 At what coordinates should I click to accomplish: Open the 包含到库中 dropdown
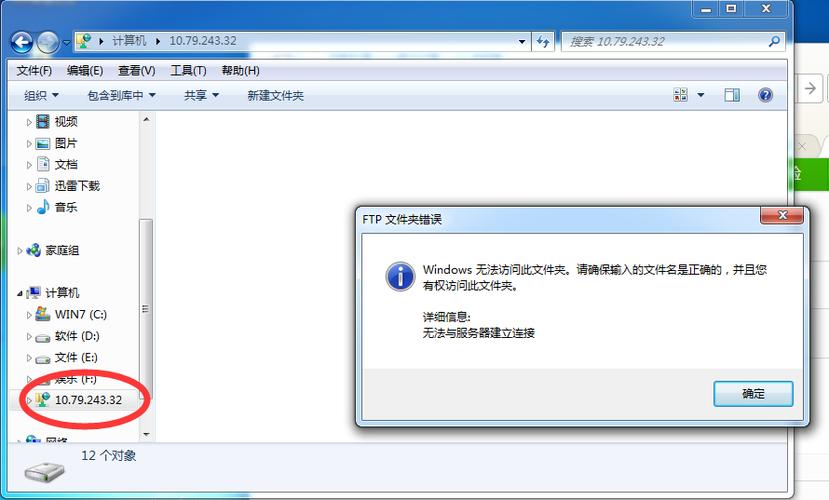(122, 96)
